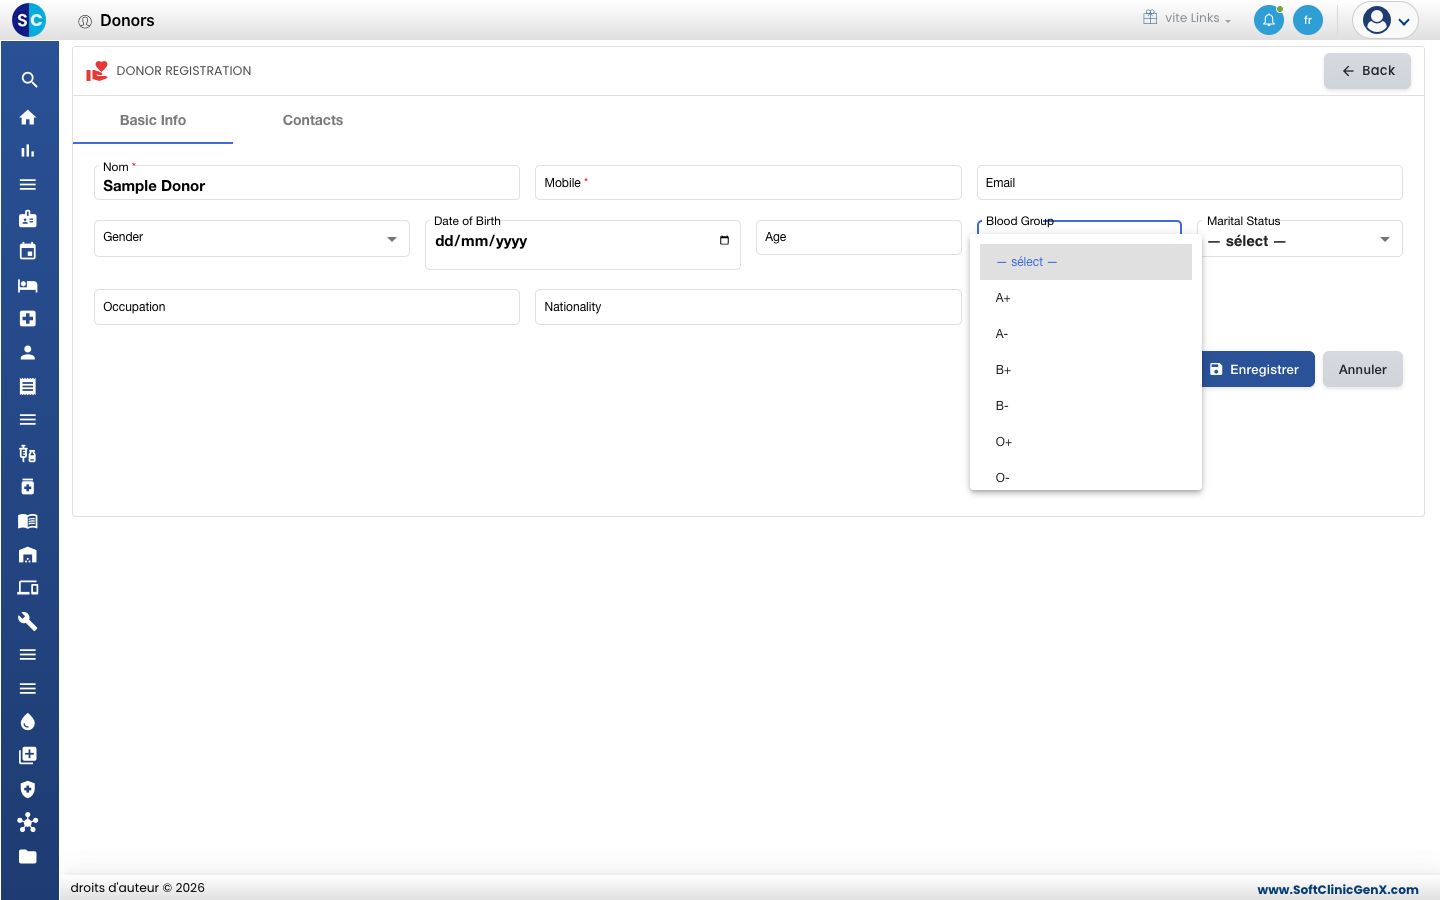Expand the Favorite Links dropdown
Viewport: 1440px width, 900px height.
click(1187, 18)
